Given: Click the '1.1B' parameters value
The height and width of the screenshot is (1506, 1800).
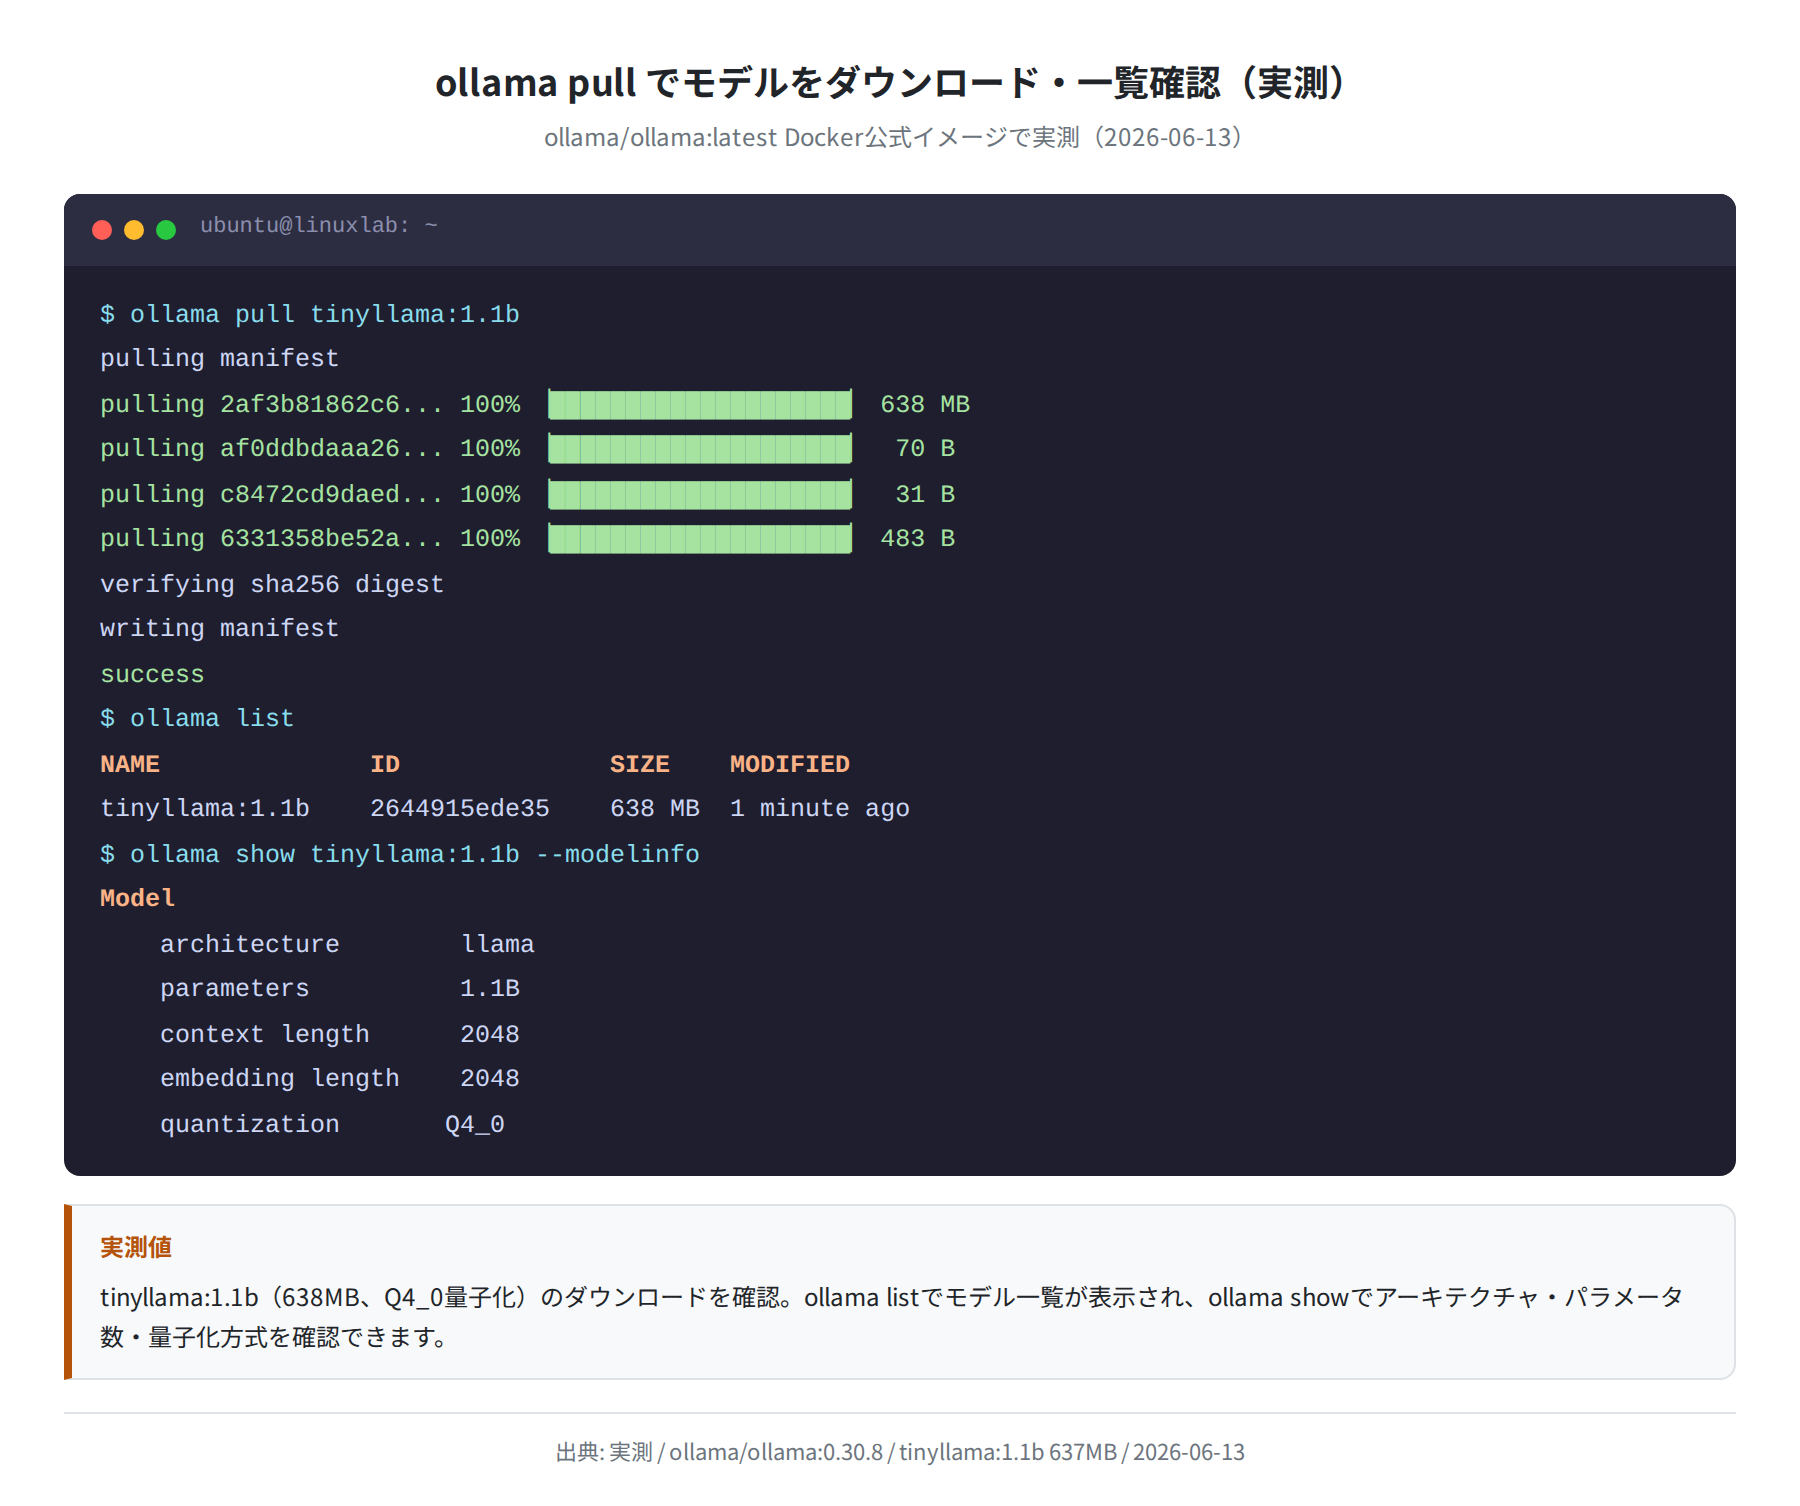Looking at the screenshot, I should pos(490,988).
